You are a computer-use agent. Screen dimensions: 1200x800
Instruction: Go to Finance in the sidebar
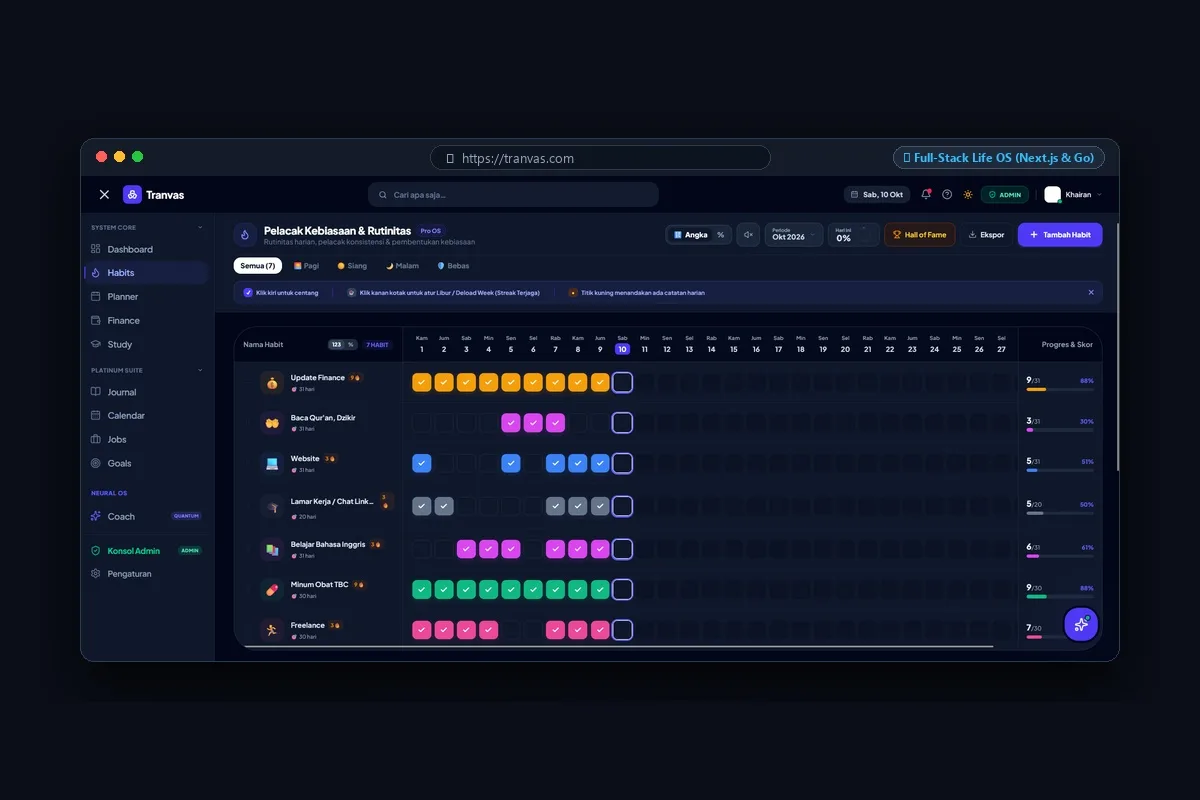click(146, 321)
